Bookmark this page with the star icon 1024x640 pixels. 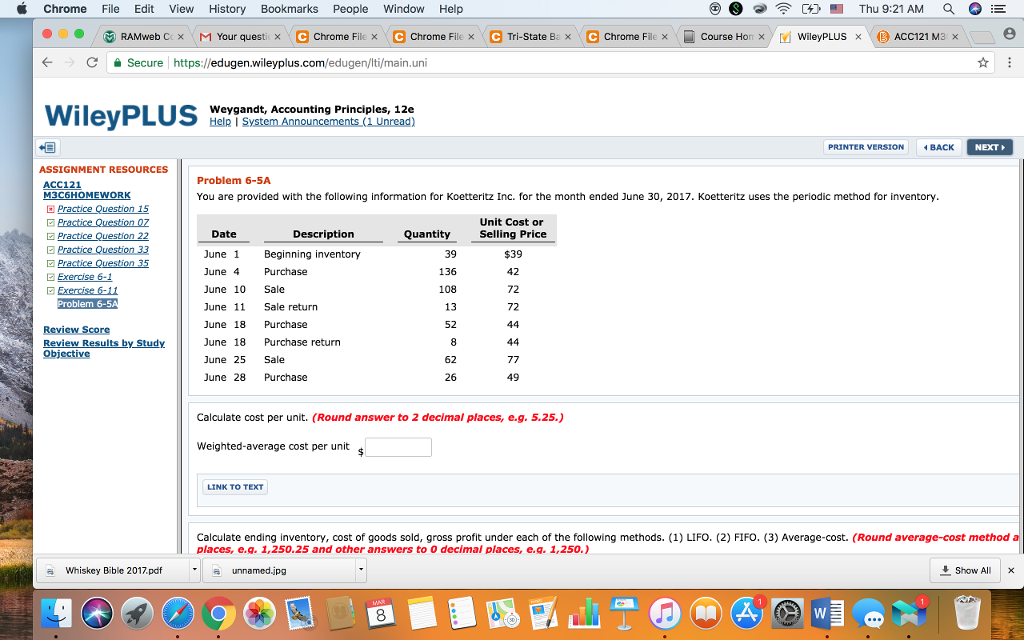tap(982, 63)
